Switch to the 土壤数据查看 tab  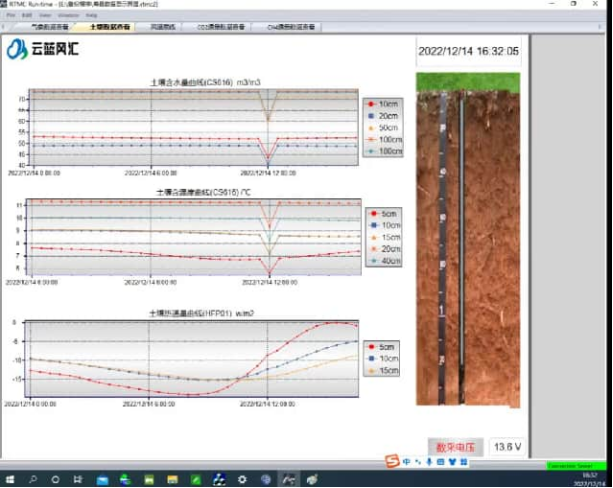(x=110, y=27)
